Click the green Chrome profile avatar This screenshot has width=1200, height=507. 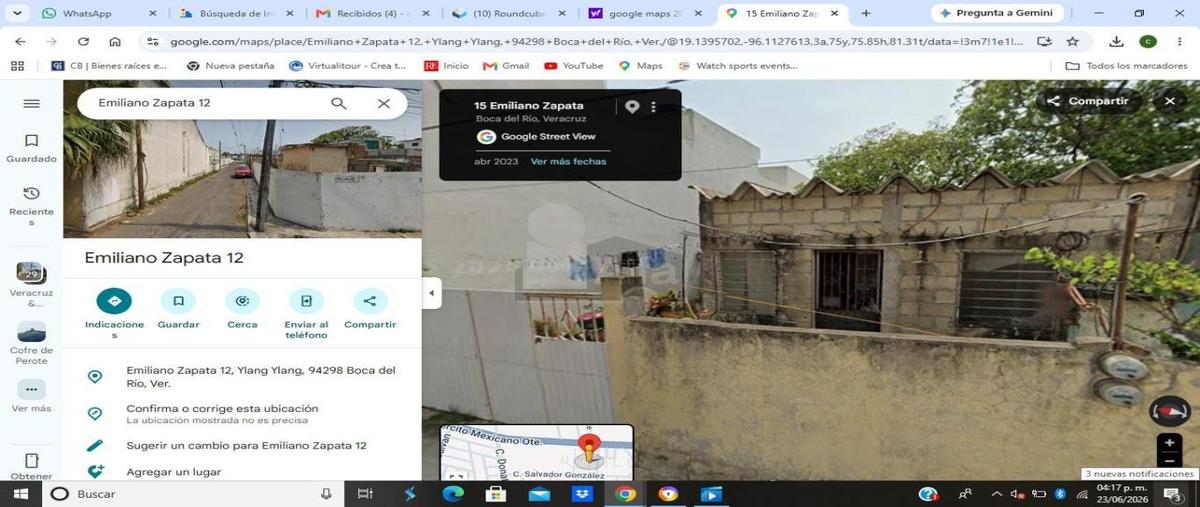tap(1148, 42)
